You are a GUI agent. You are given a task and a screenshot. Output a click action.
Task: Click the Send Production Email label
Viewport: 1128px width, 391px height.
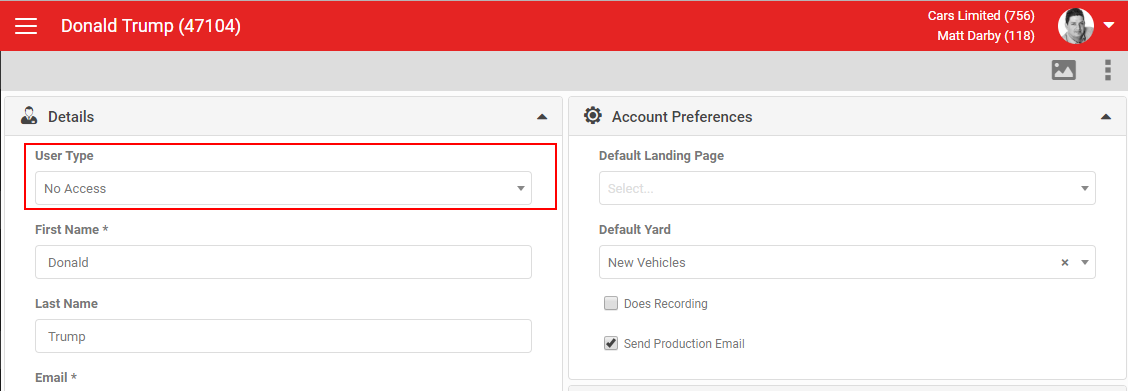pyautogui.click(x=684, y=344)
